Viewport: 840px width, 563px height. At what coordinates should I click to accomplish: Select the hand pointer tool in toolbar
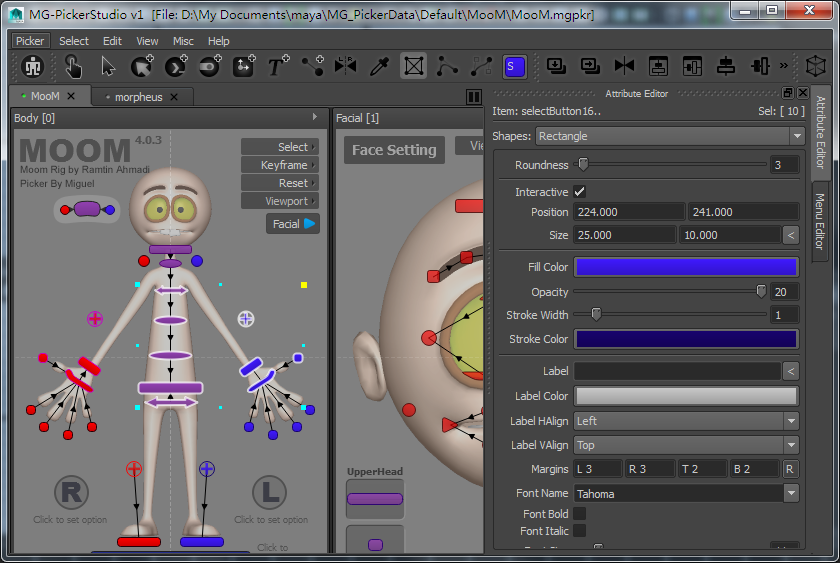[73, 67]
